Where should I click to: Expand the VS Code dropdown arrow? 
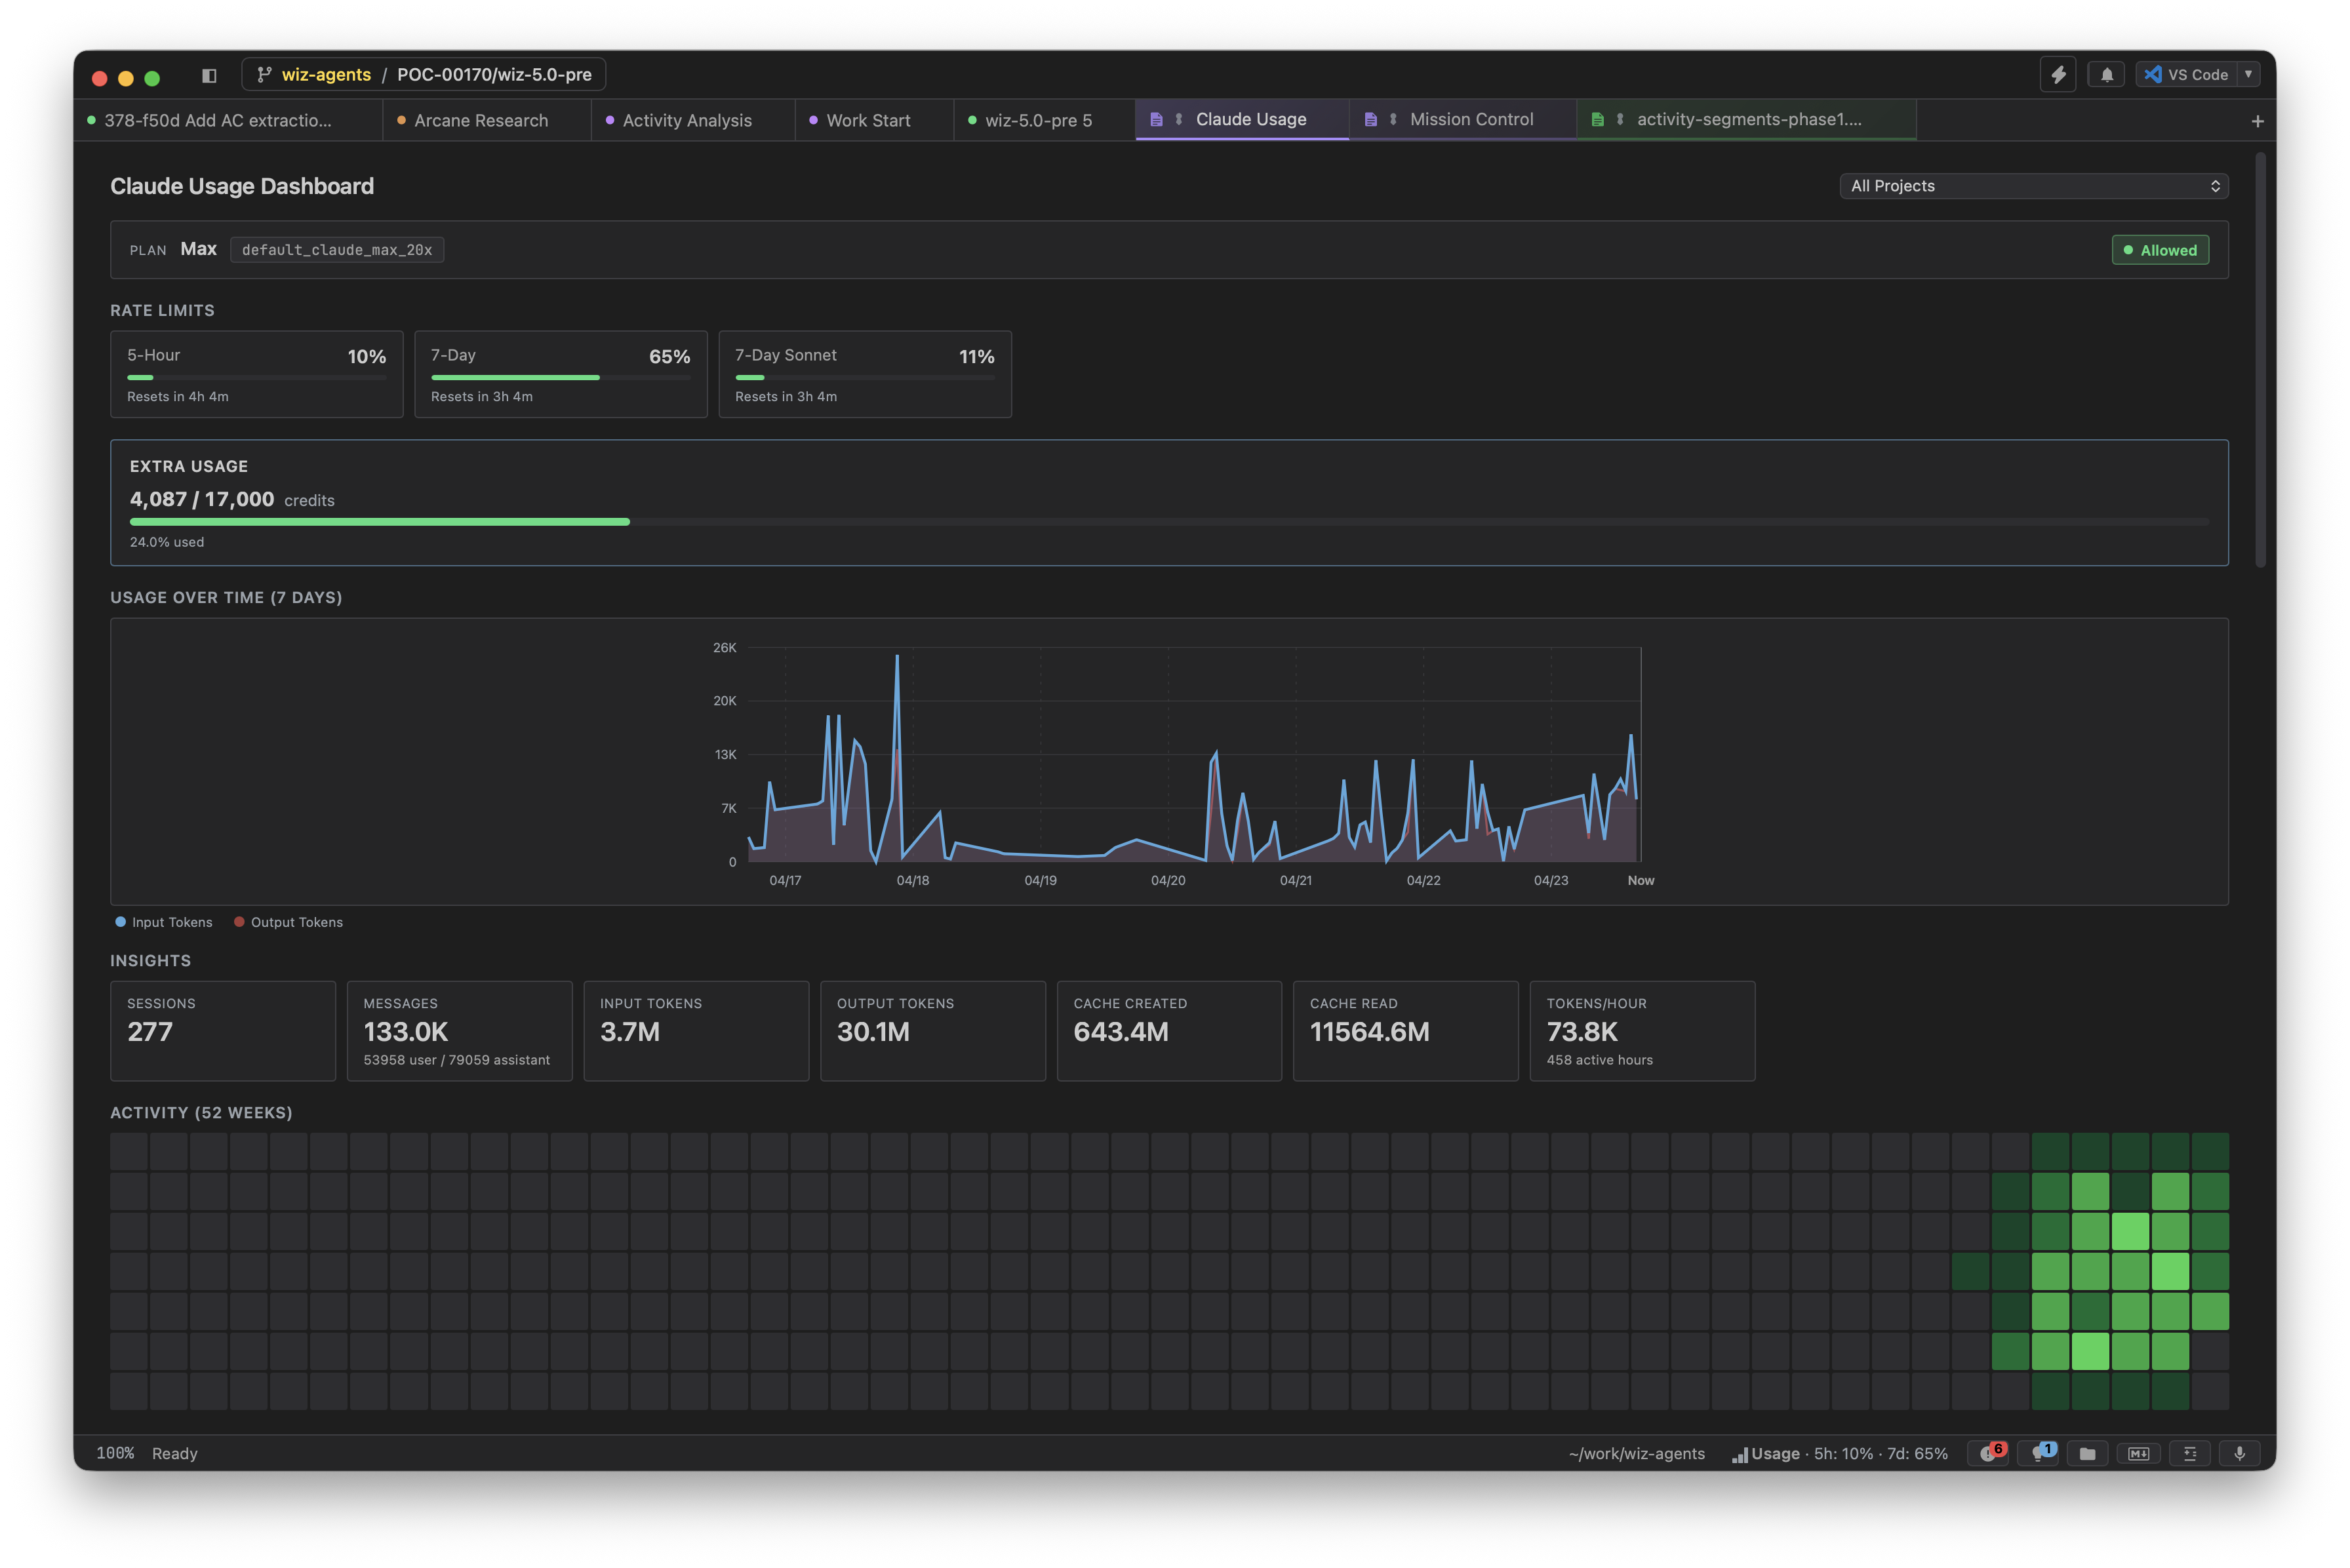[2248, 74]
